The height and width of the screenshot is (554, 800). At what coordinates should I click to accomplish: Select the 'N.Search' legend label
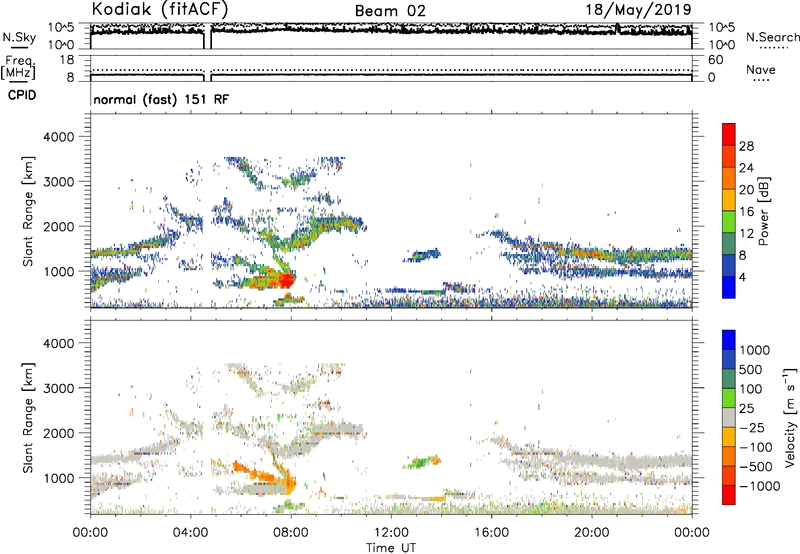772,37
